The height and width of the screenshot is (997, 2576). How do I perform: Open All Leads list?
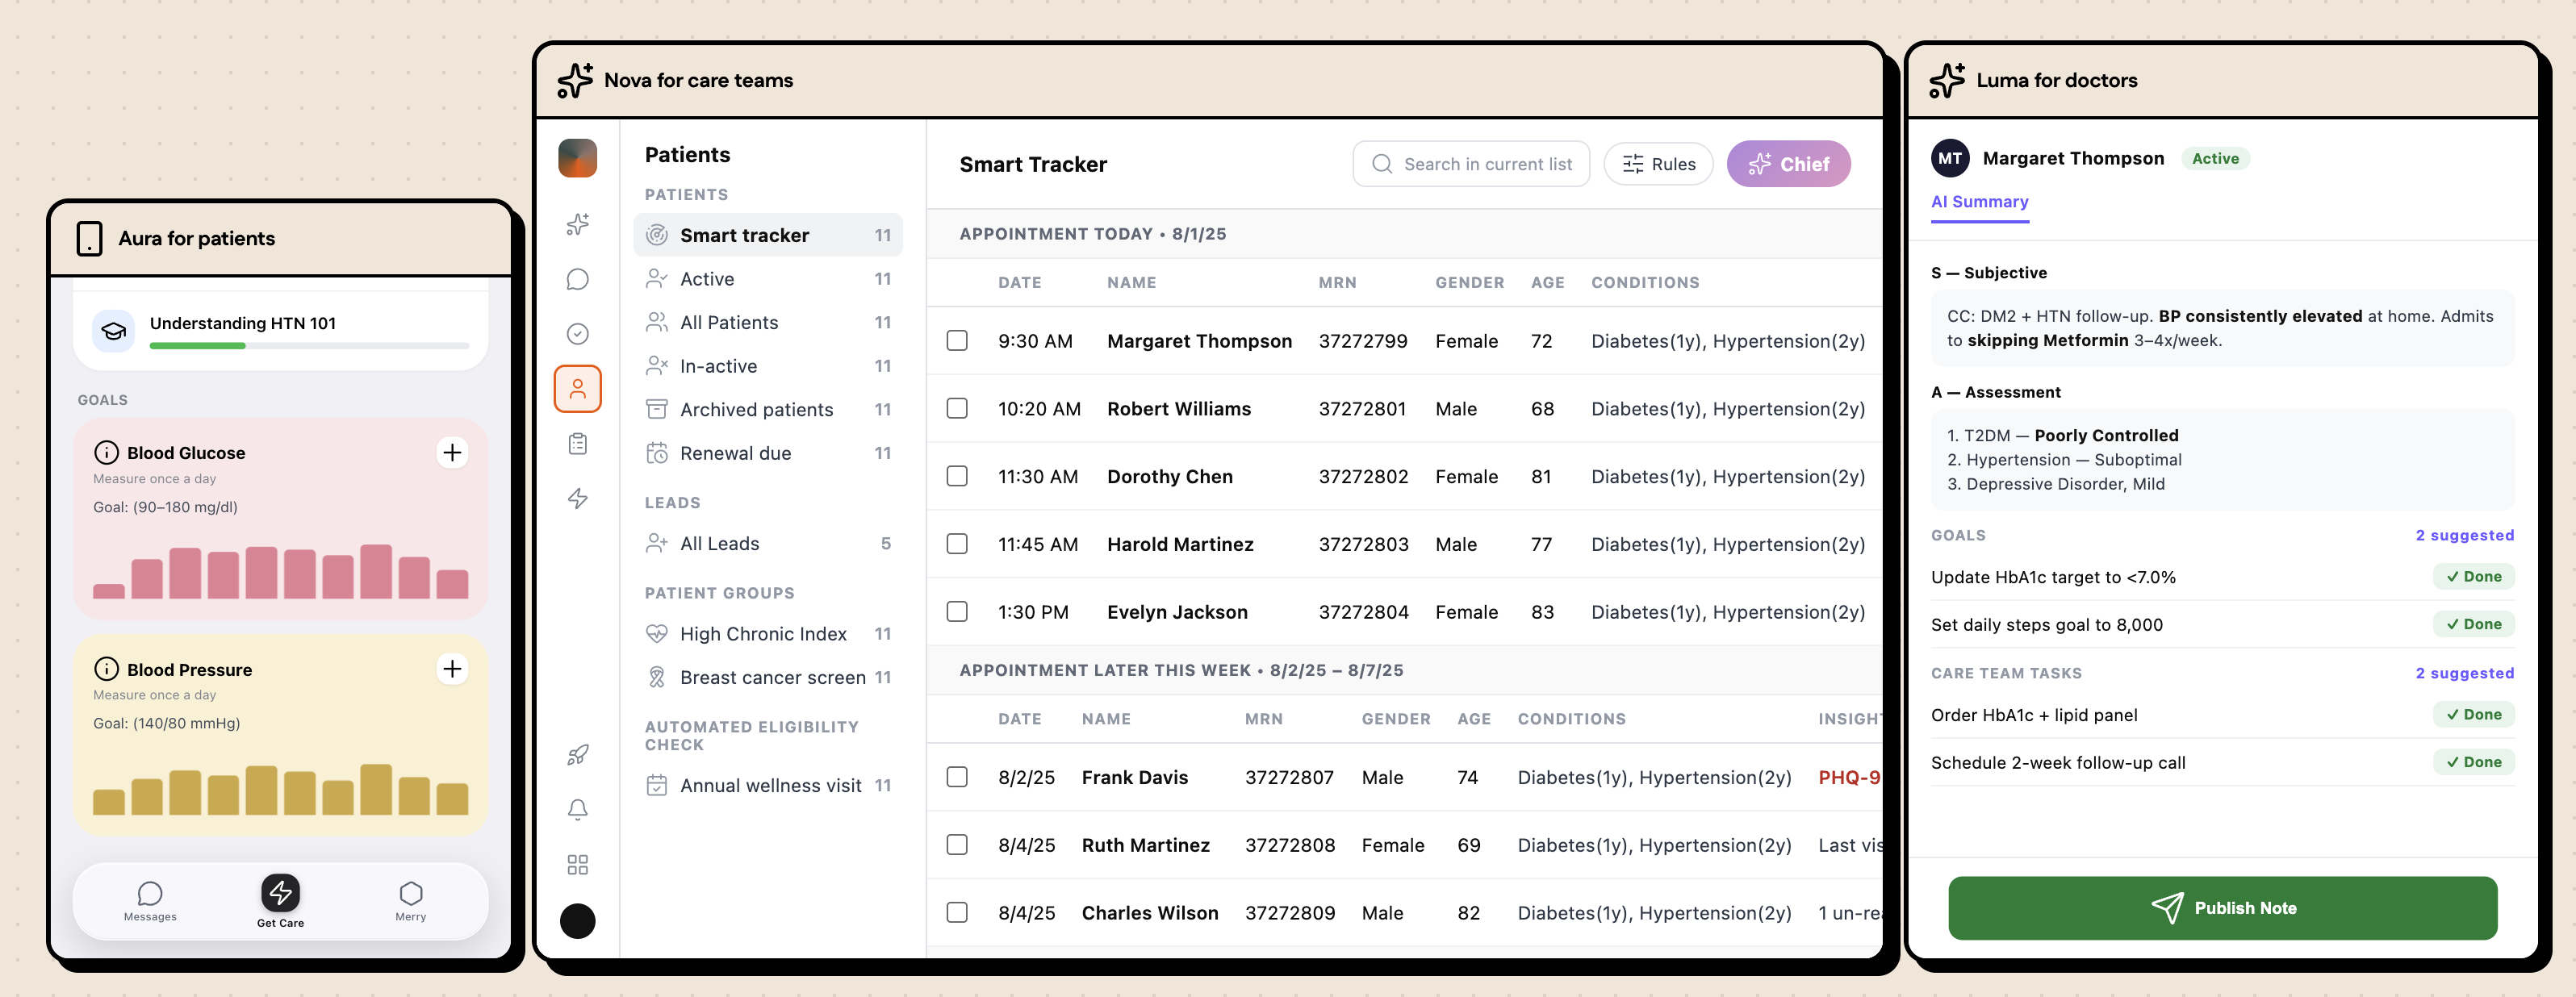click(x=768, y=544)
